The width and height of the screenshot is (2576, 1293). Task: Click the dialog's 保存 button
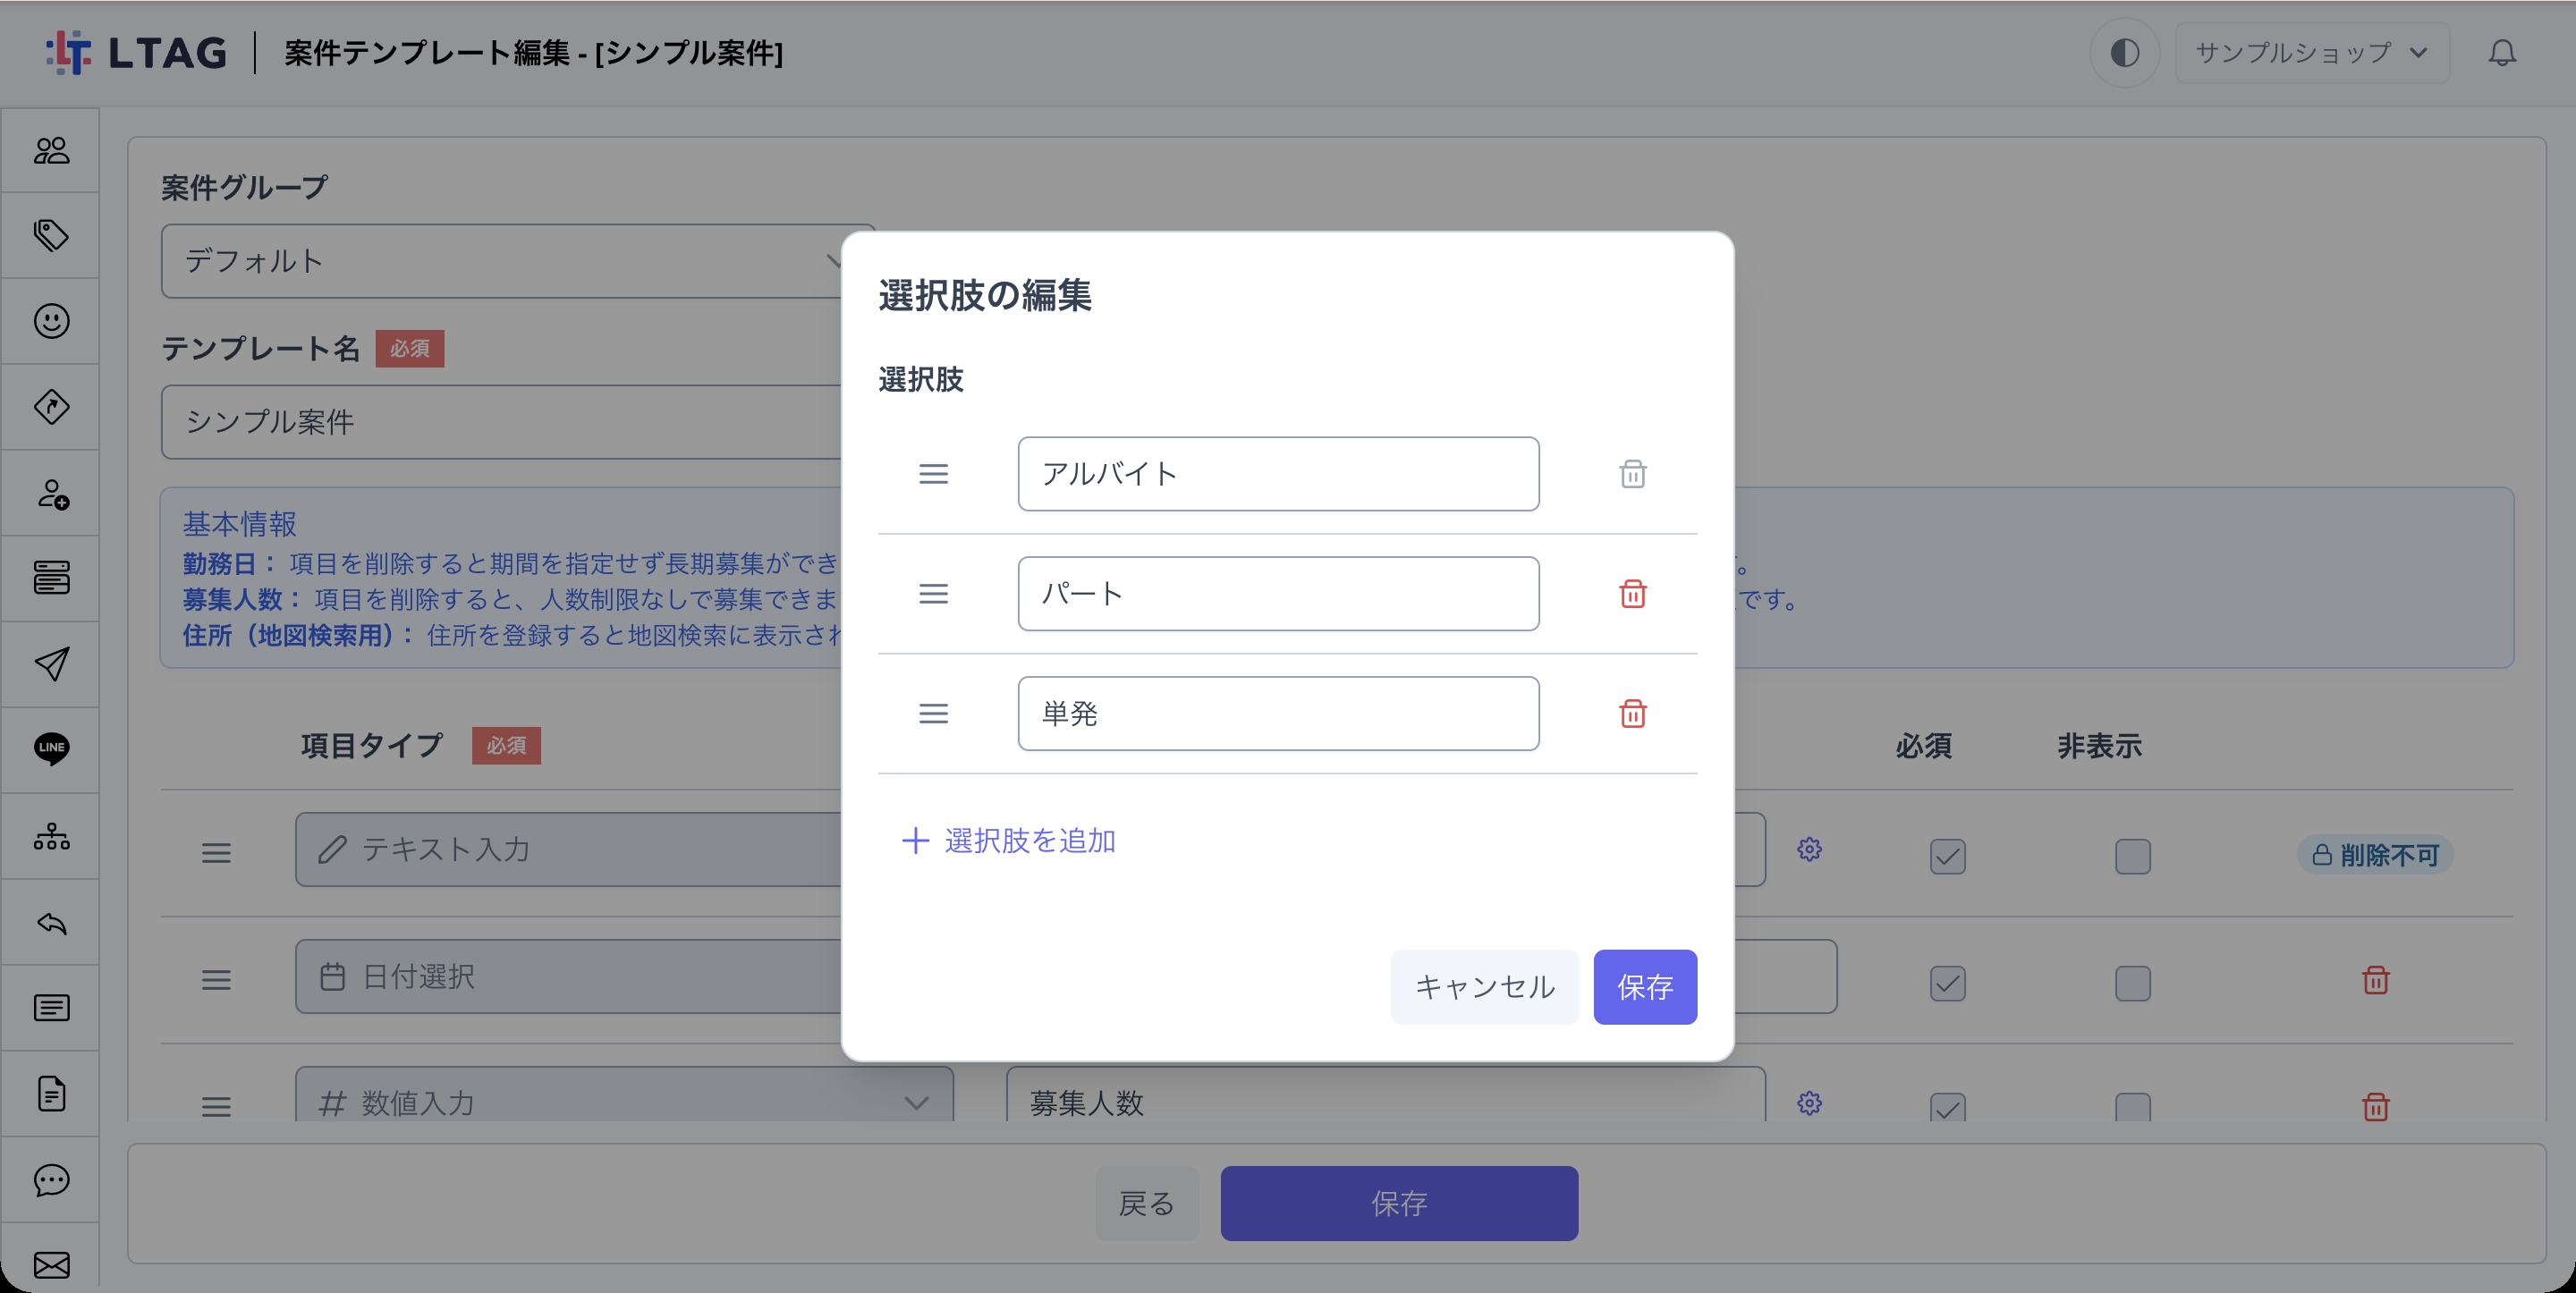(x=1644, y=987)
